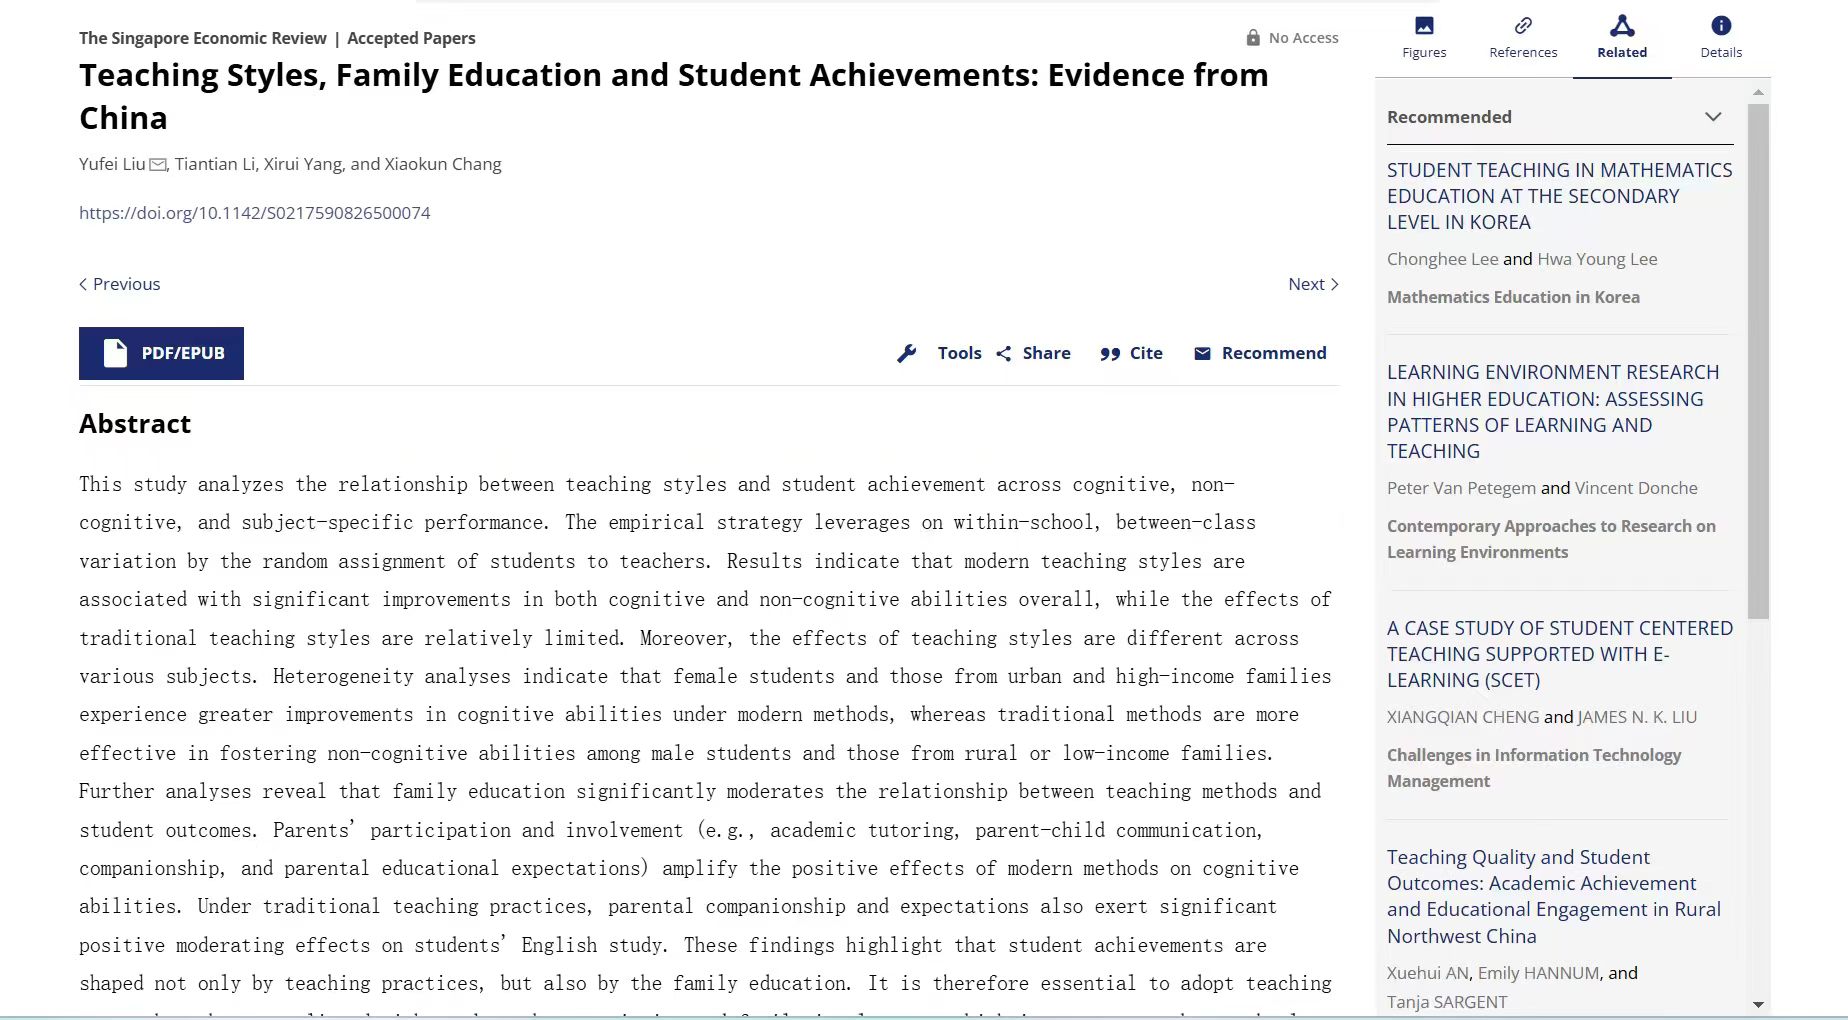
Task: Open the Accepted Papers section link
Action: [x=411, y=38]
